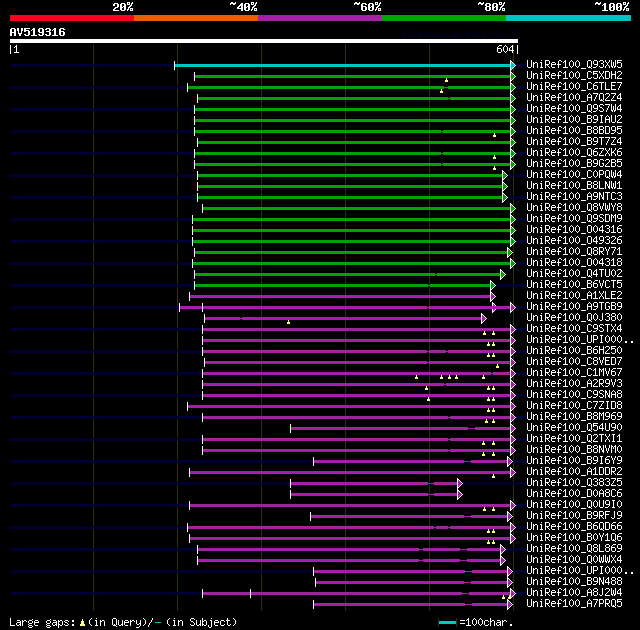Select the UniRef100_O04316 label
Viewport: 640px width, 630px height.
coord(574,230)
